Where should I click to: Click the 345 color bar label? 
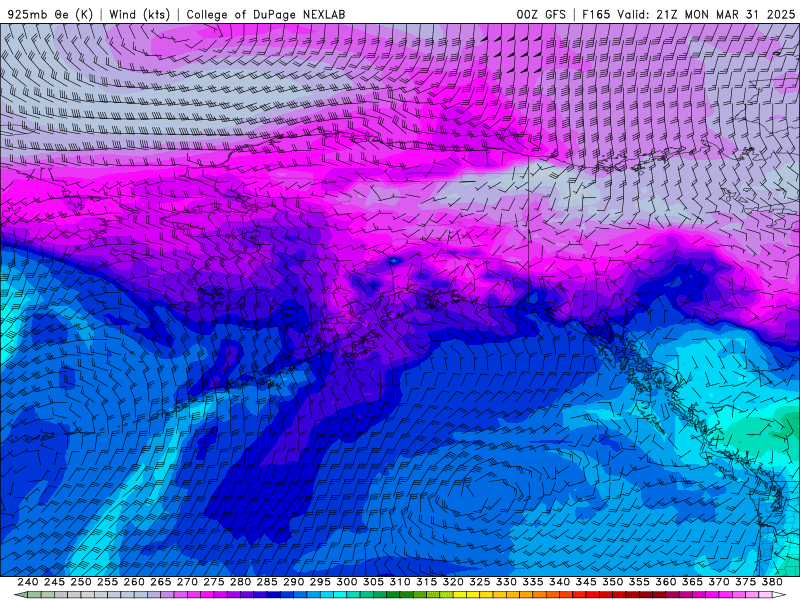tap(586, 582)
